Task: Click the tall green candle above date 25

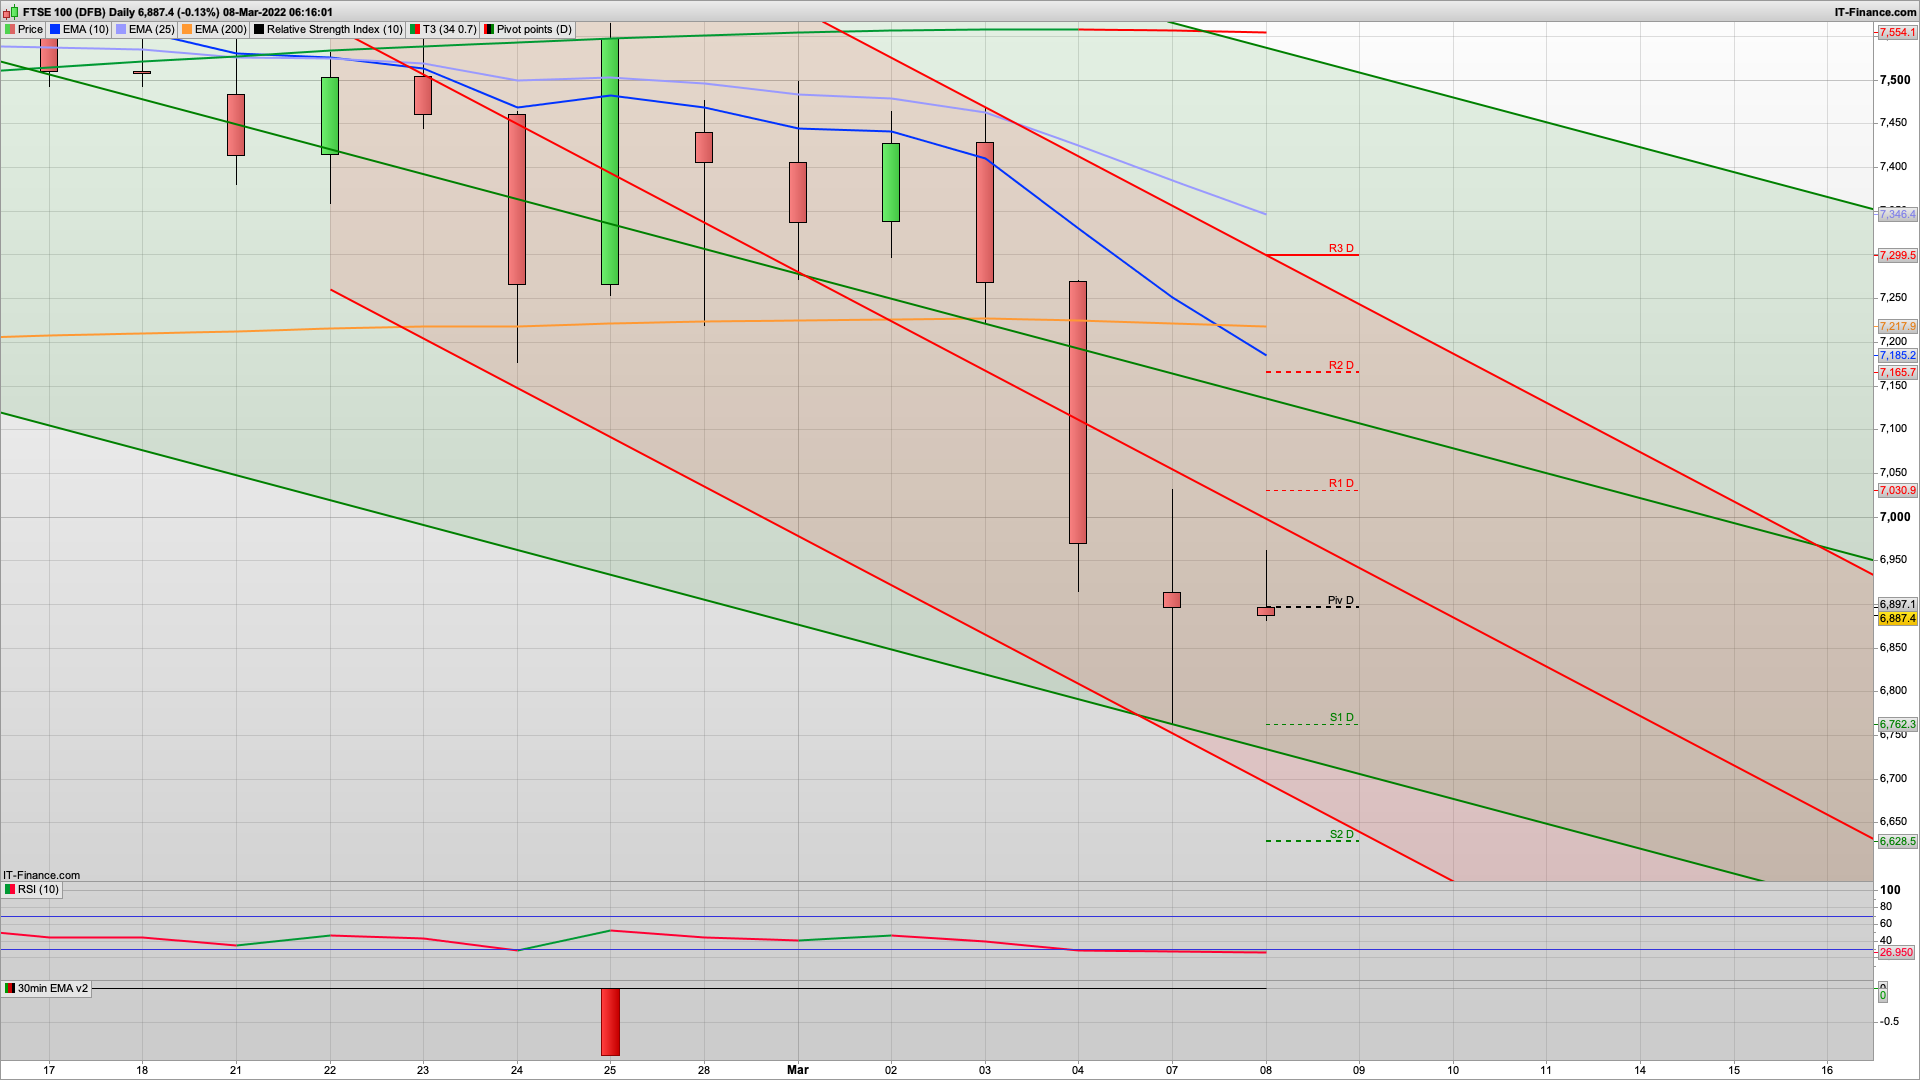Action: point(610,160)
